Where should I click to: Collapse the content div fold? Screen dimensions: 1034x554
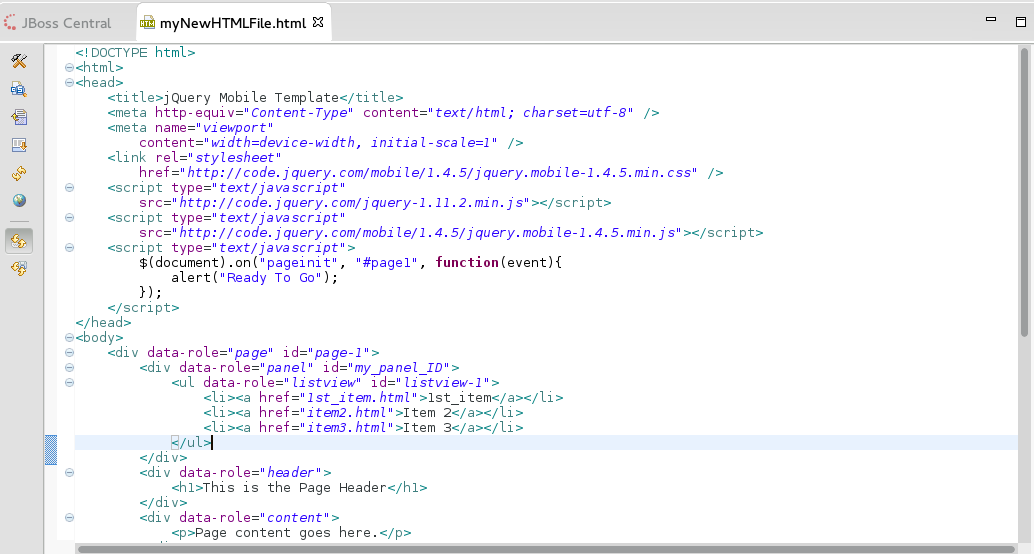(x=69, y=517)
